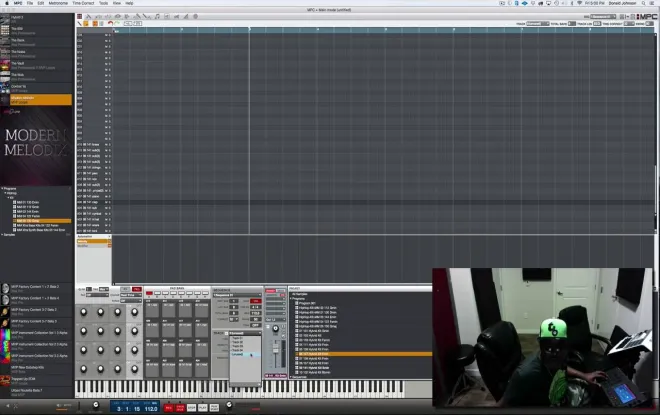Select pad bank H button

pyautogui.click(x=205, y=293)
